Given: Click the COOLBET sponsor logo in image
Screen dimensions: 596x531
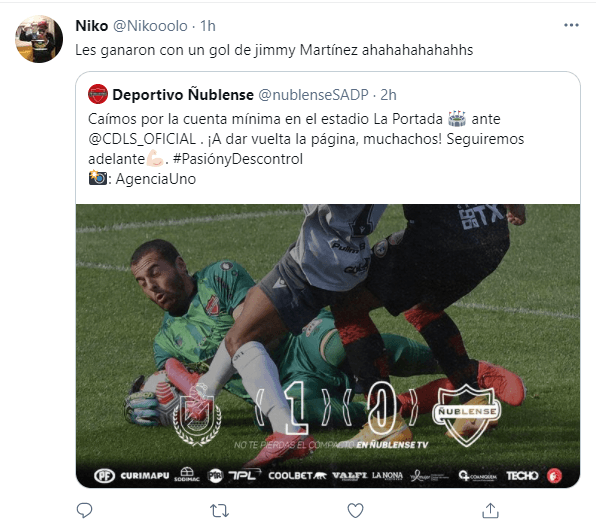Looking at the screenshot, I should point(297,476).
